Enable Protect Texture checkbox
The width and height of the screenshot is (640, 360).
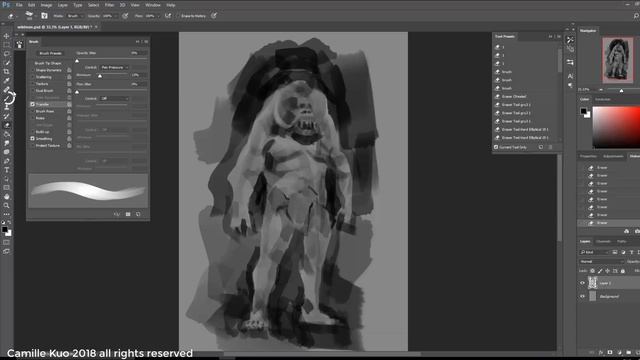pyautogui.click(x=32, y=146)
